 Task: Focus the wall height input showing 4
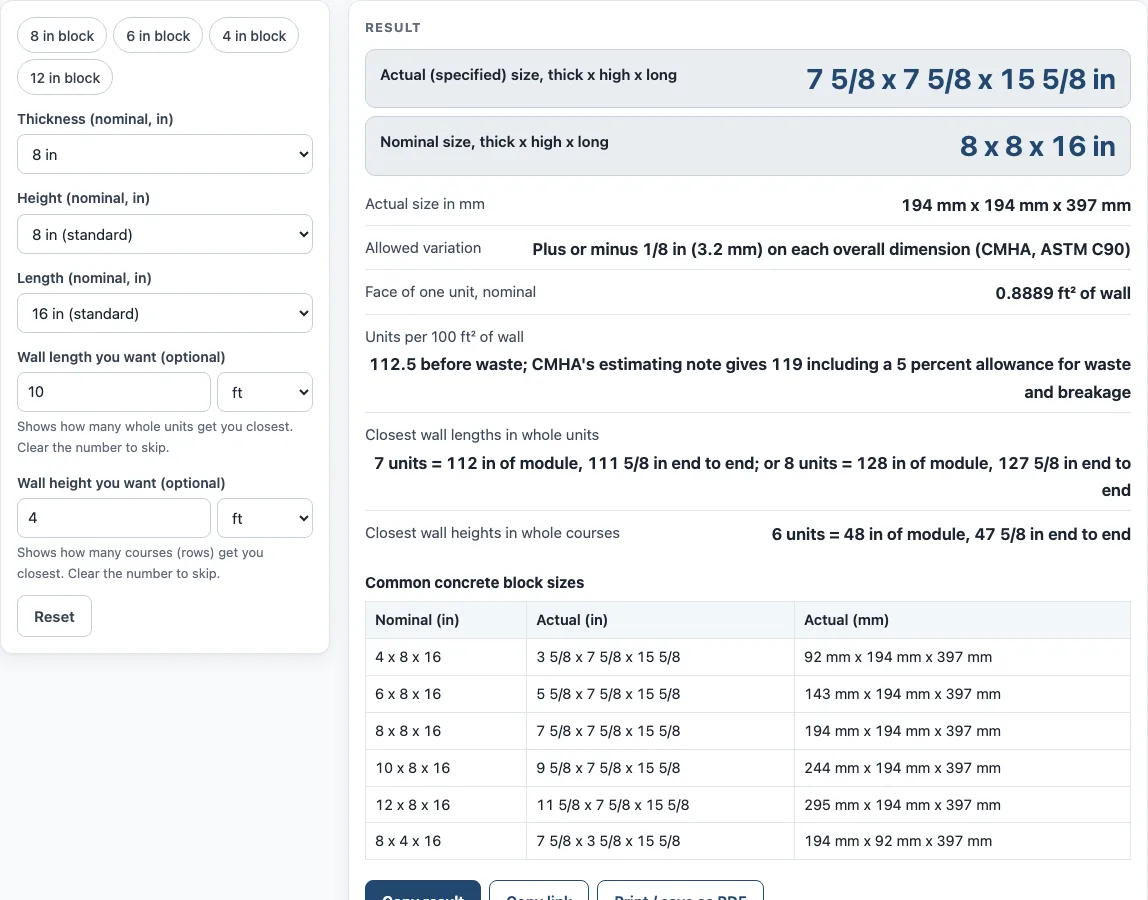tap(114, 518)
